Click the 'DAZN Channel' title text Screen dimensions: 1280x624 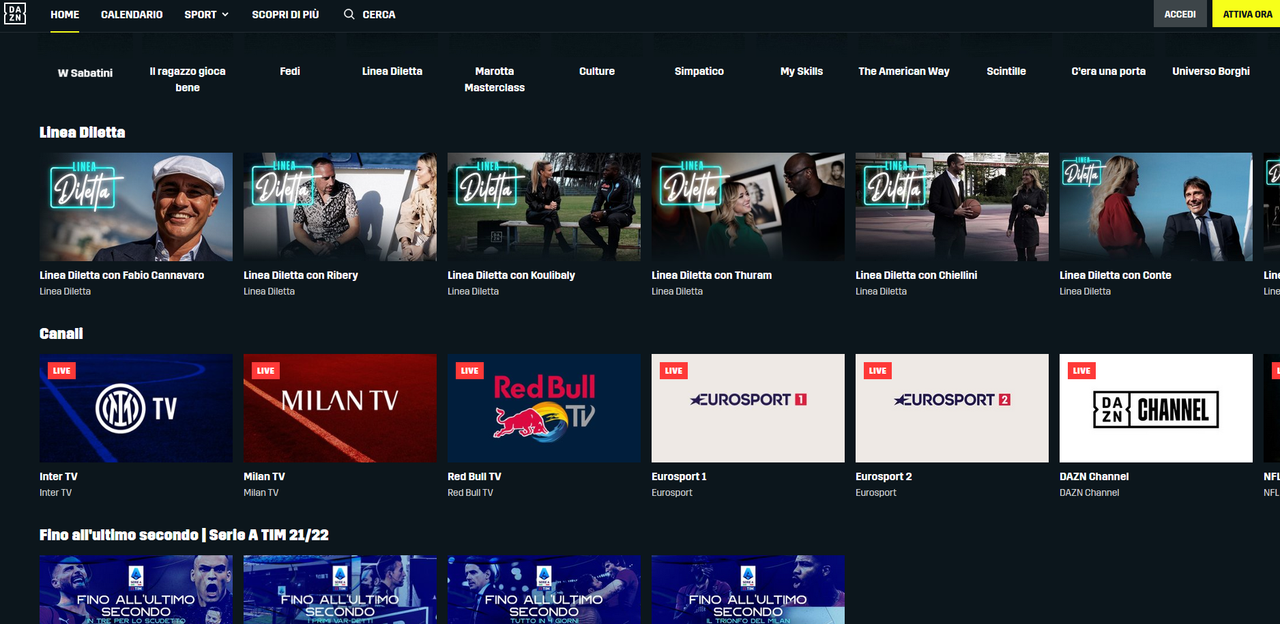coord(1094,477)
